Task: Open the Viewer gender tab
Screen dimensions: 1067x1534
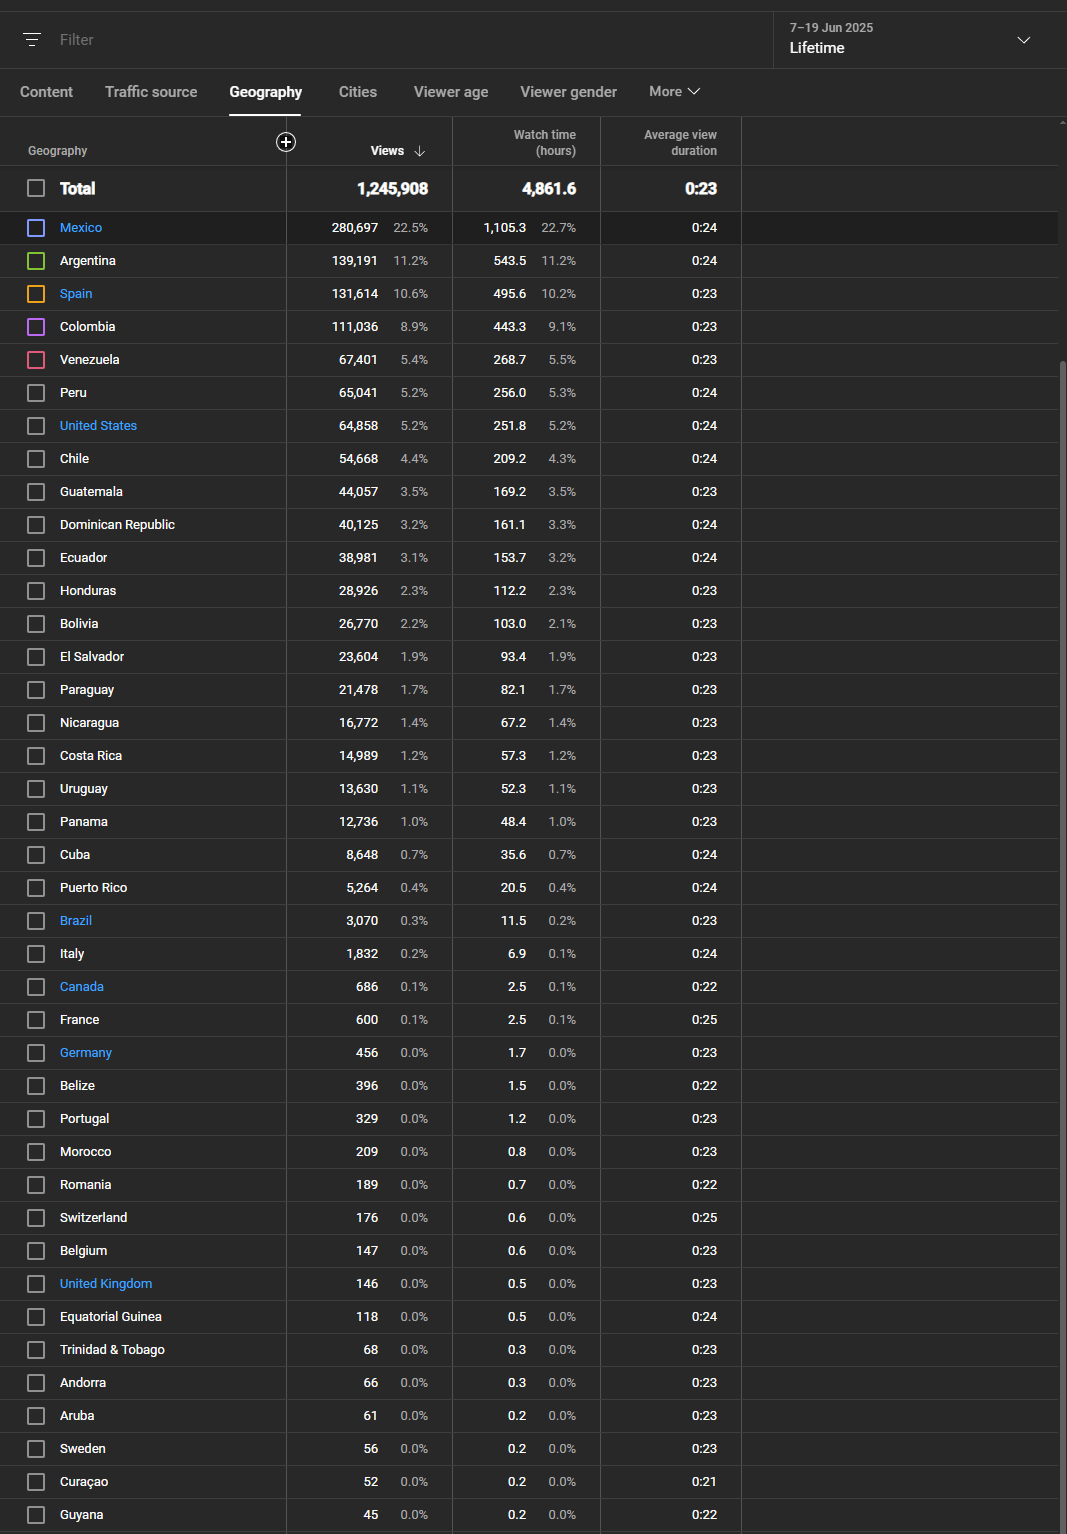Action: pyautogui.click(x=569, y=92)
